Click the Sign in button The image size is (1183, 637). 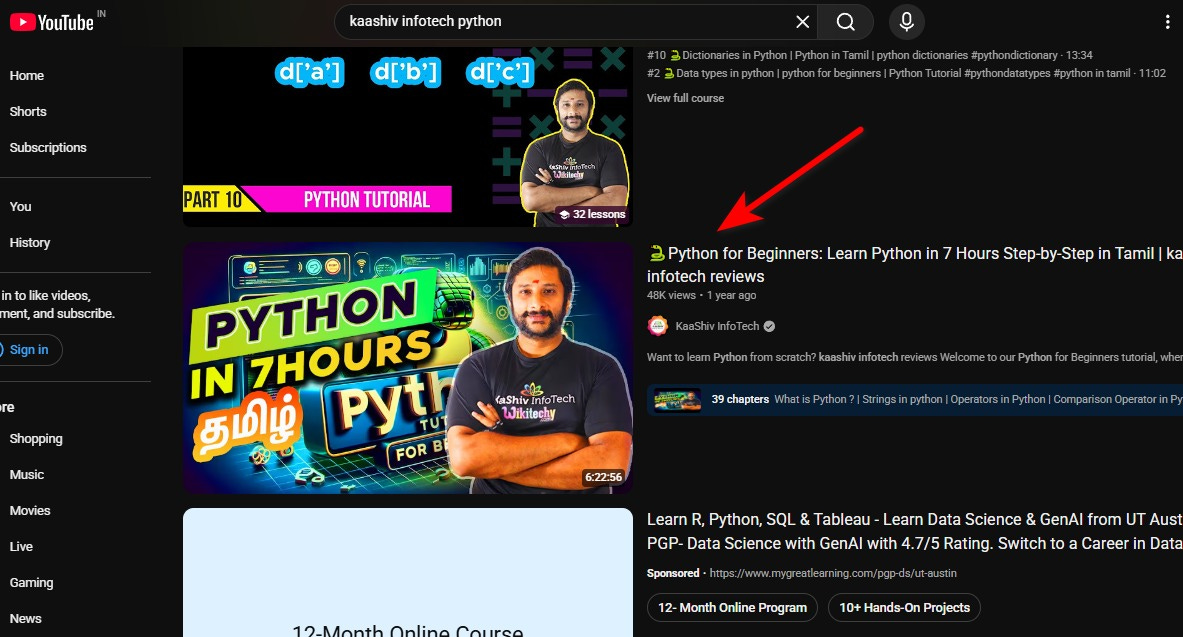click(x=29, y=350)
